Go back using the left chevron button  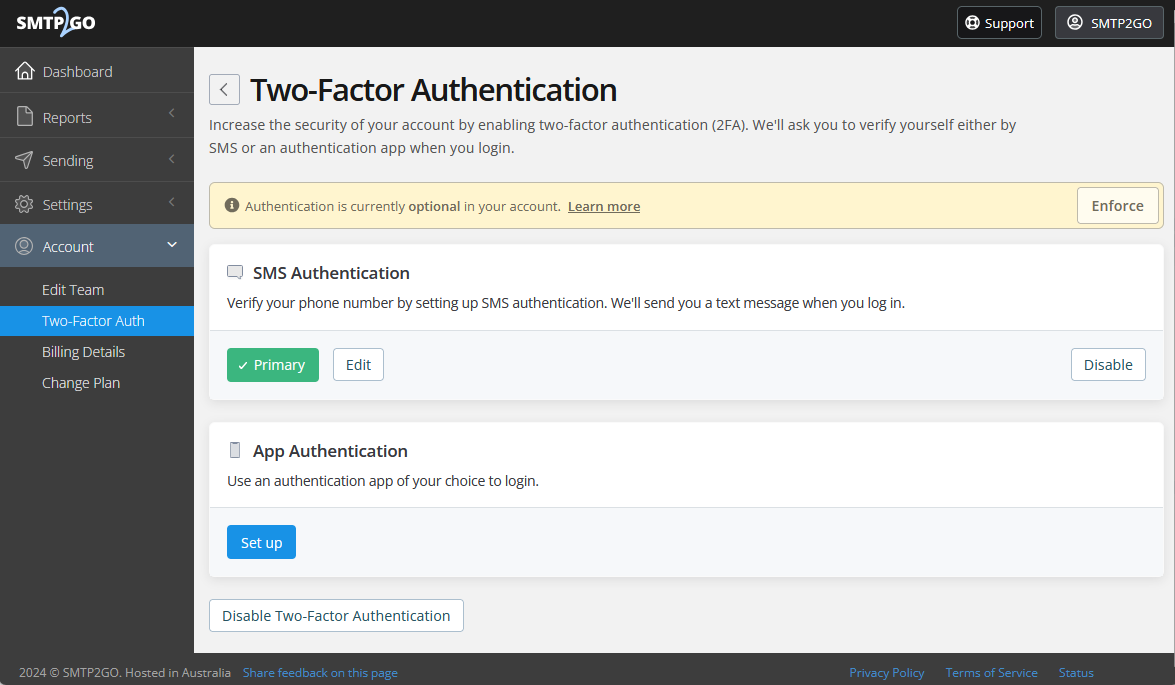(x=224, y=89)
